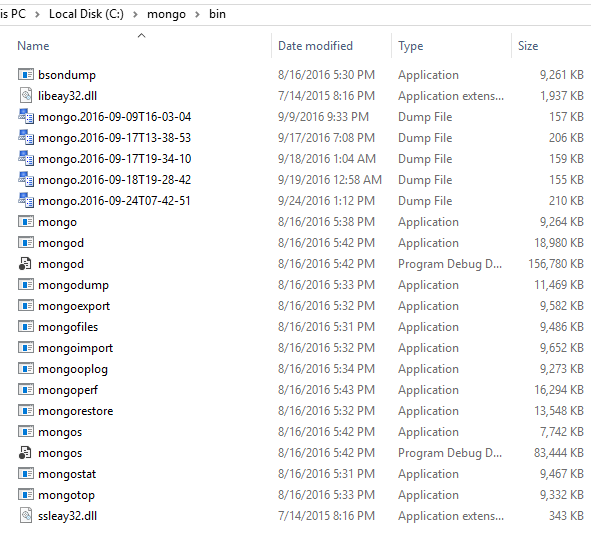This screenshot has height=535, width=591.
Task: Click the 156,780 KB size value
Action: pyautogui.click(x=556, y=264)
